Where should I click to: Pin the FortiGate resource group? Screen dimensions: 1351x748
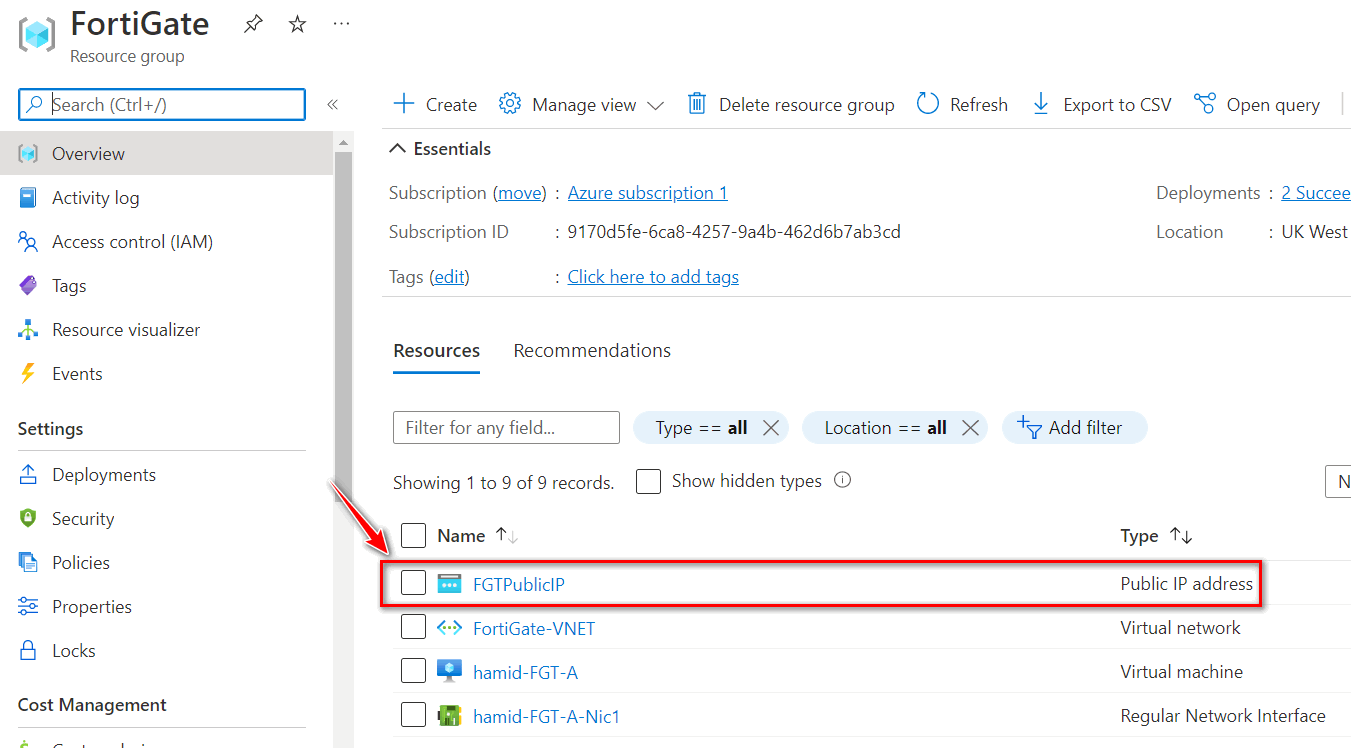[x=253, y=25]
